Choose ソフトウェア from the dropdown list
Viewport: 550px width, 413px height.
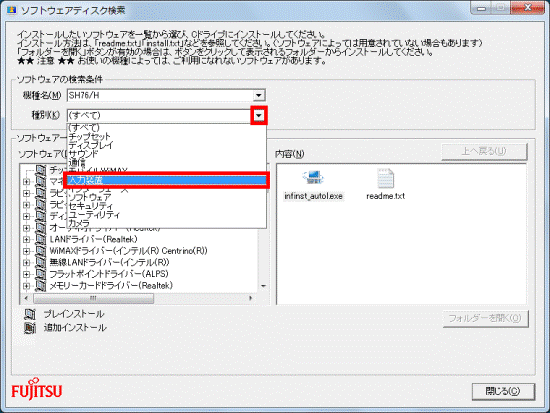(166, 197)
